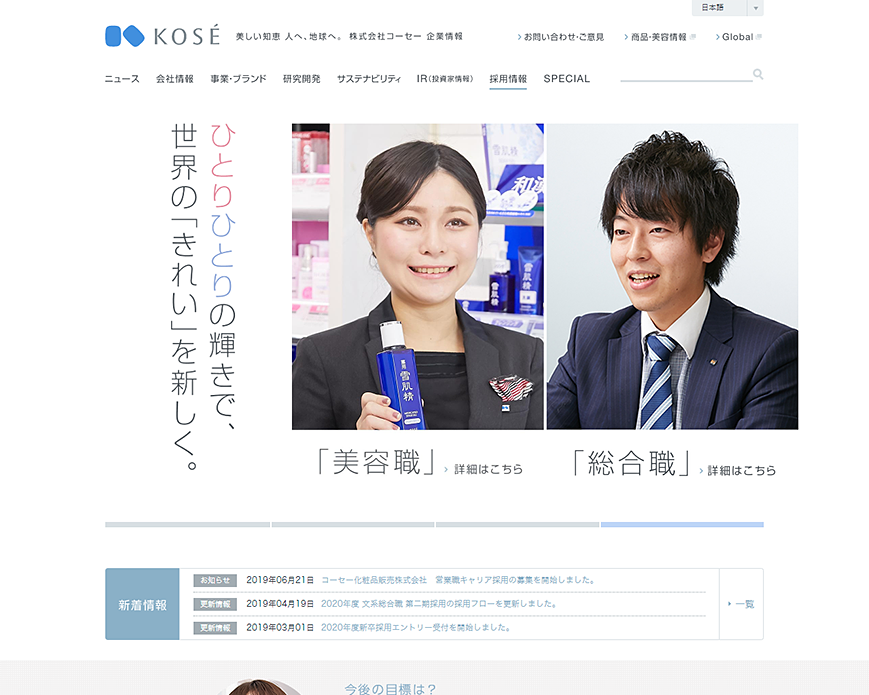Click the highlighted carousel indicator bar

(682, 524)
